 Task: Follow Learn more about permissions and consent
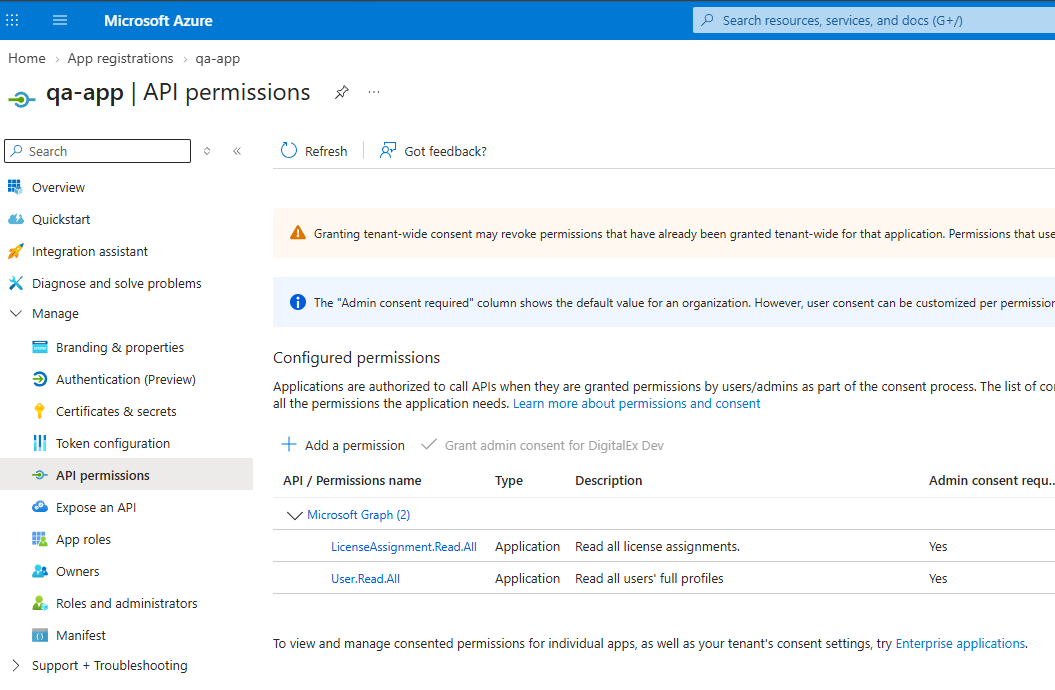tap(636, 404)
